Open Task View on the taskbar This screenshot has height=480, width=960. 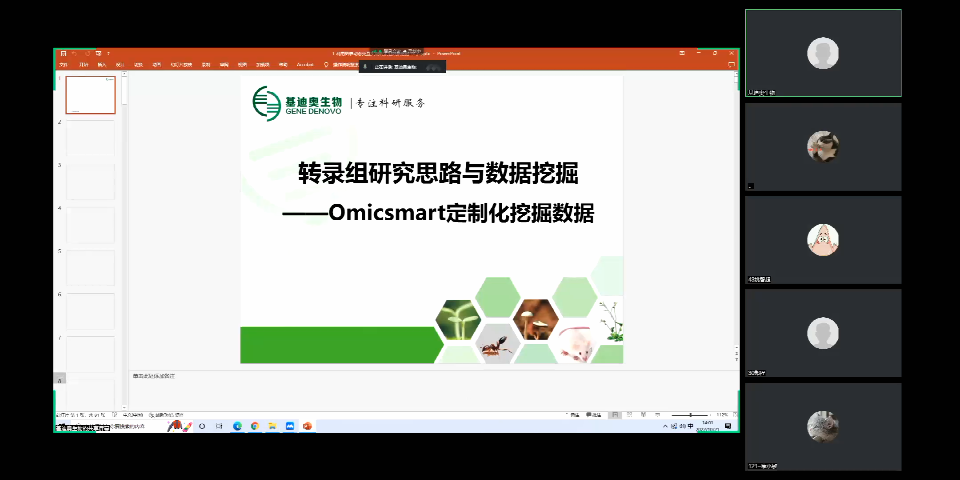tap(219, 426)
